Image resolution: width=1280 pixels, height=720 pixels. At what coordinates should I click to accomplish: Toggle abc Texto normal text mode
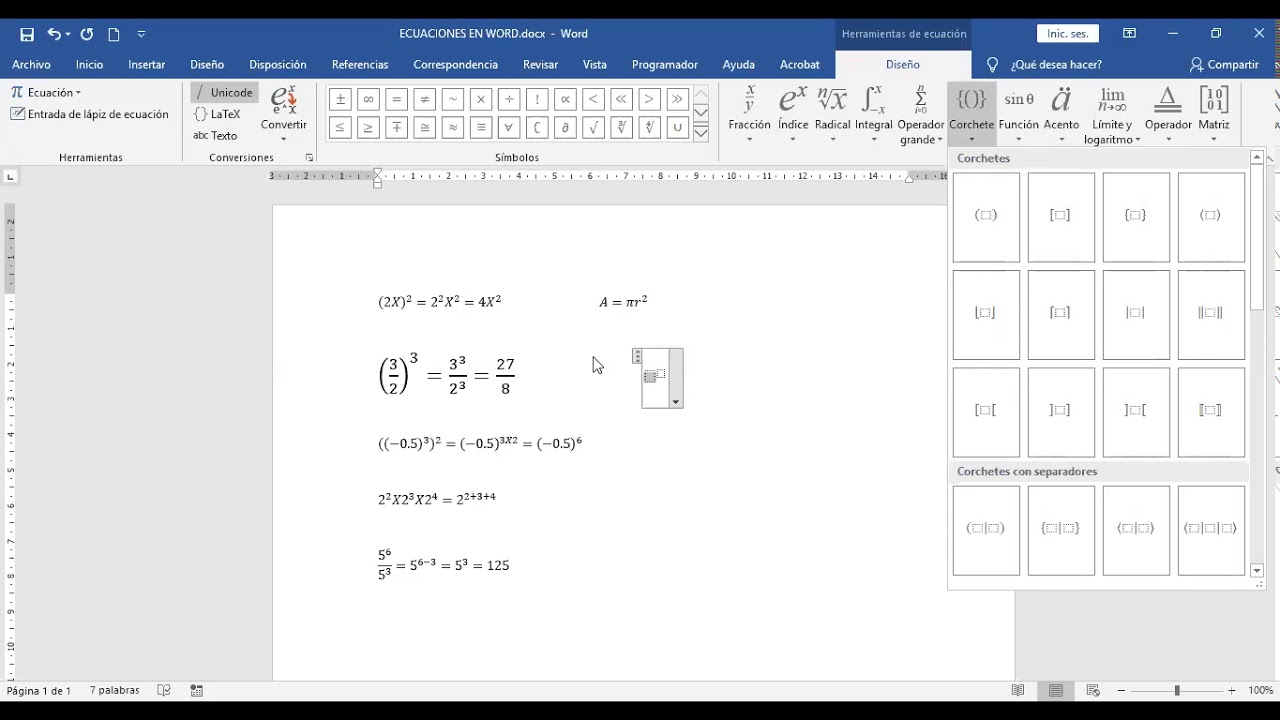pos(215,136)
